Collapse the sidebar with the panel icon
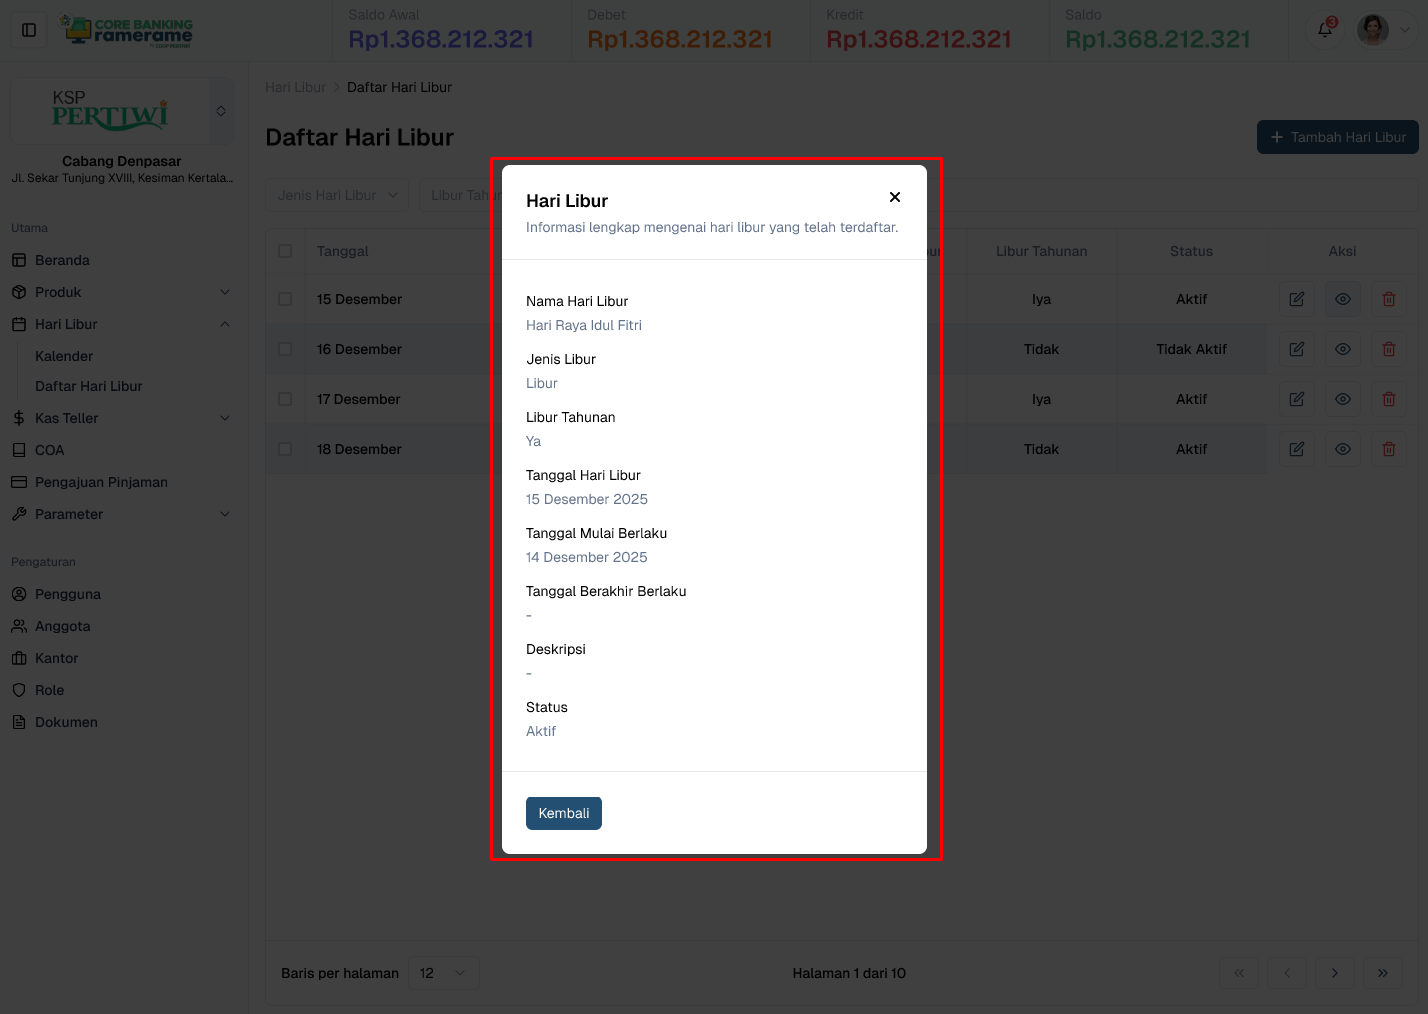 coord(28,29)
